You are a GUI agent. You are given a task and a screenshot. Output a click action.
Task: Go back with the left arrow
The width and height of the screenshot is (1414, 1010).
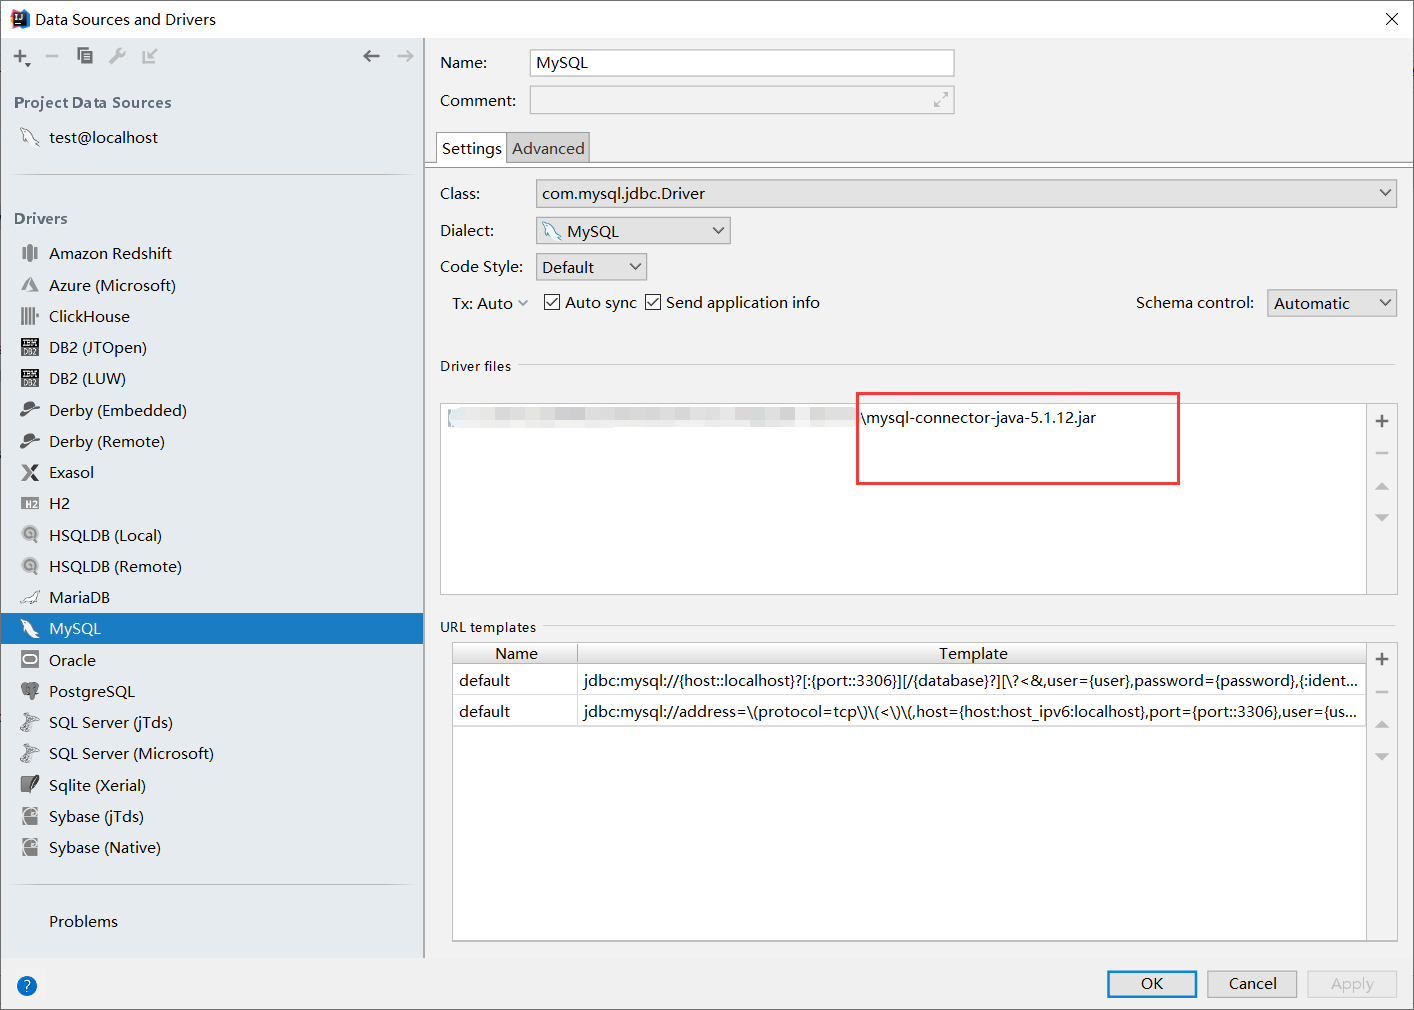tap(371, 56)
